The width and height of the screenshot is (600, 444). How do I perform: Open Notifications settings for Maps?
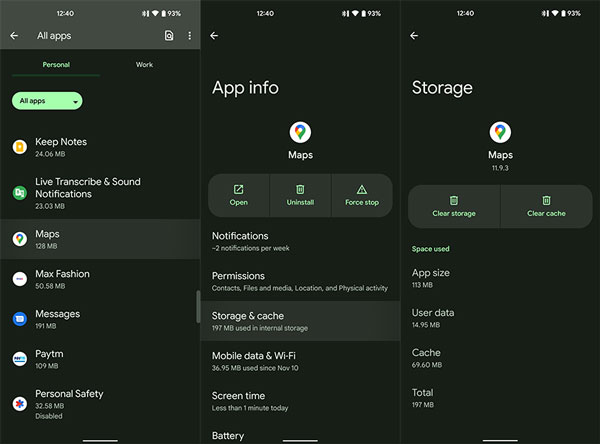(300, 241)
